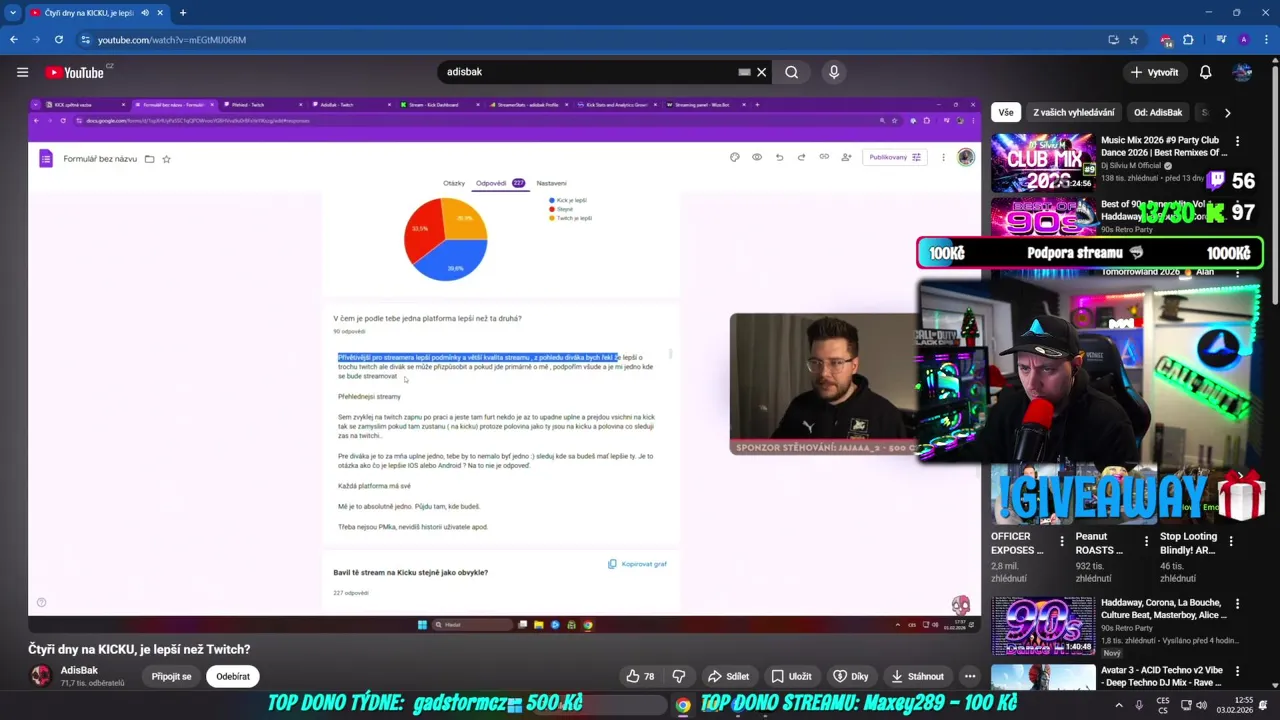This screenshot has height=720, width=1280.
Task: Subscribe with the Odebírat button
Action: [x=233, y=676]
